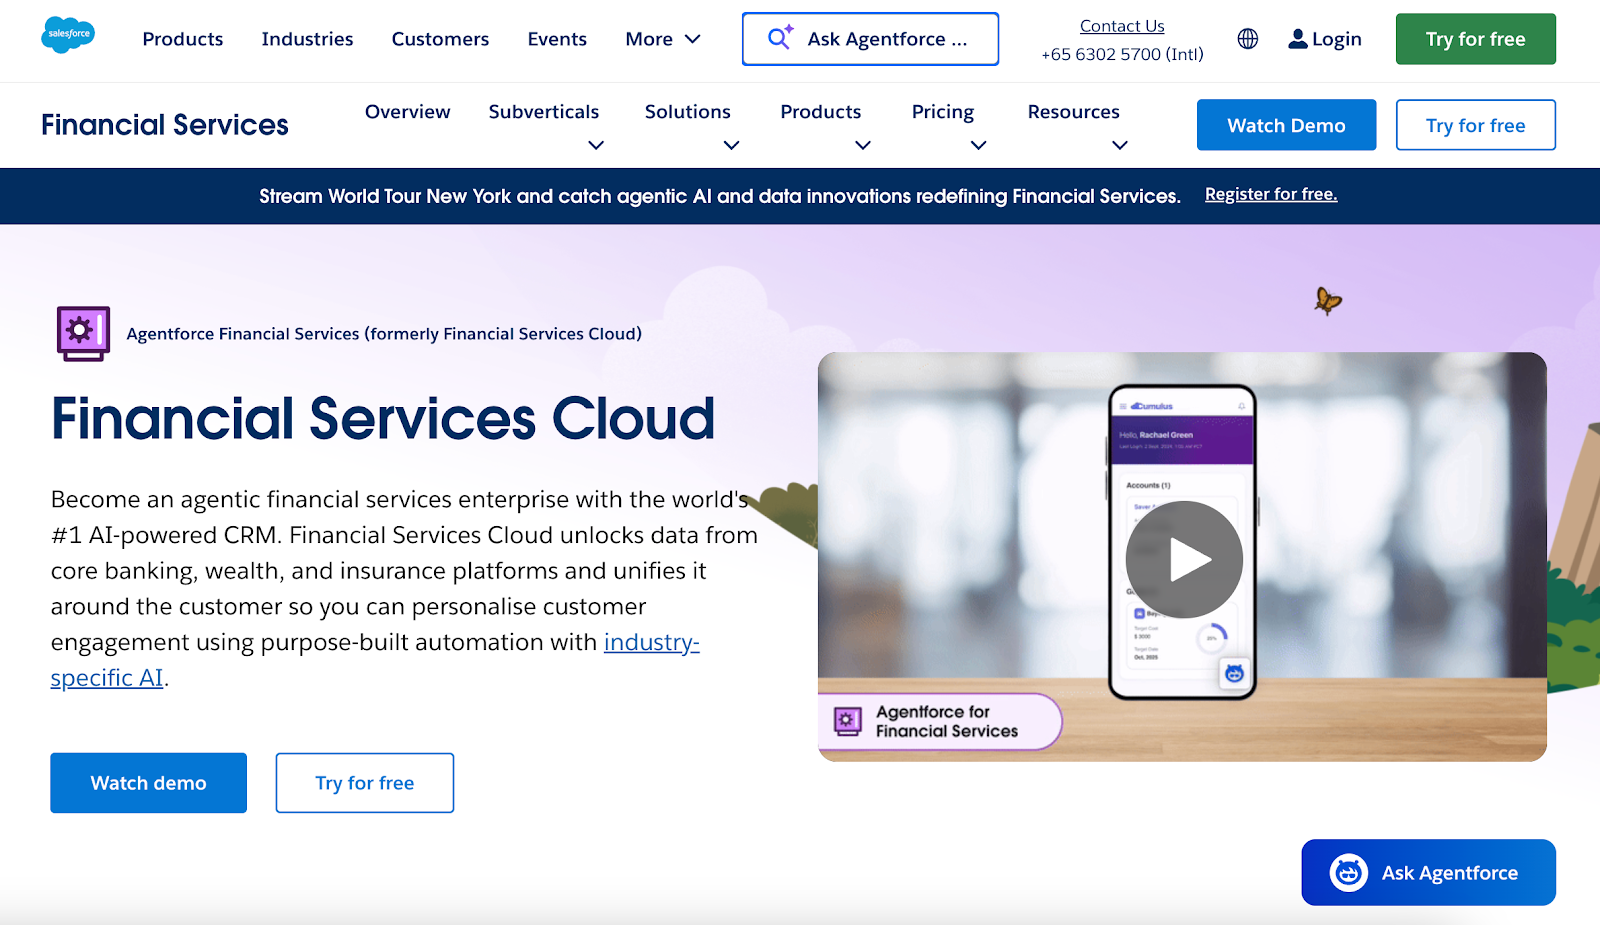Image resolution: width=1600 pixels, height=925 pixels.
Task: Open the Industries menu
Action: click(307, 38)
